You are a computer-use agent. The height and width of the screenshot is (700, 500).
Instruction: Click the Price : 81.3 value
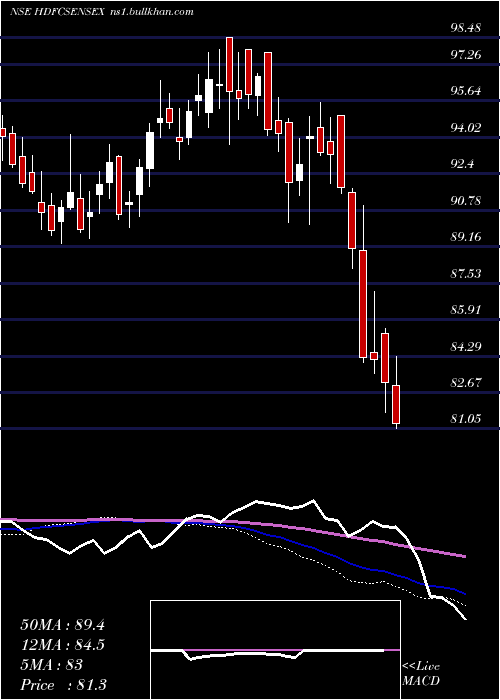pyautogui.click(x=63, y=685)
